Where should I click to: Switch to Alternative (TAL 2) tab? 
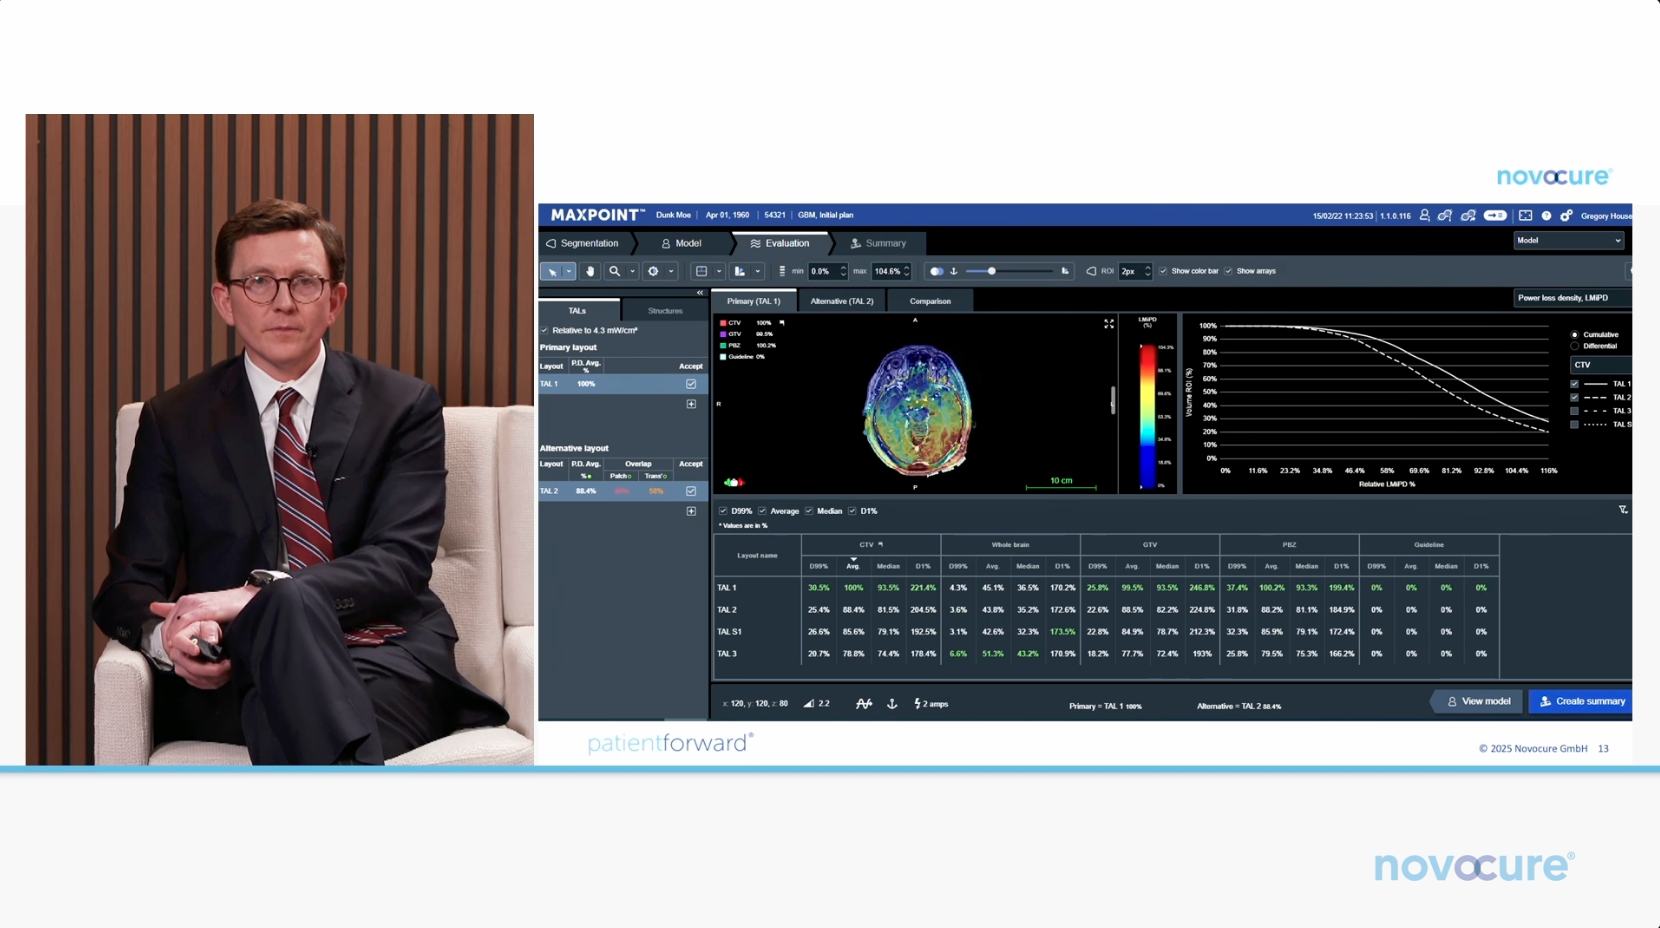coord(842,301)
